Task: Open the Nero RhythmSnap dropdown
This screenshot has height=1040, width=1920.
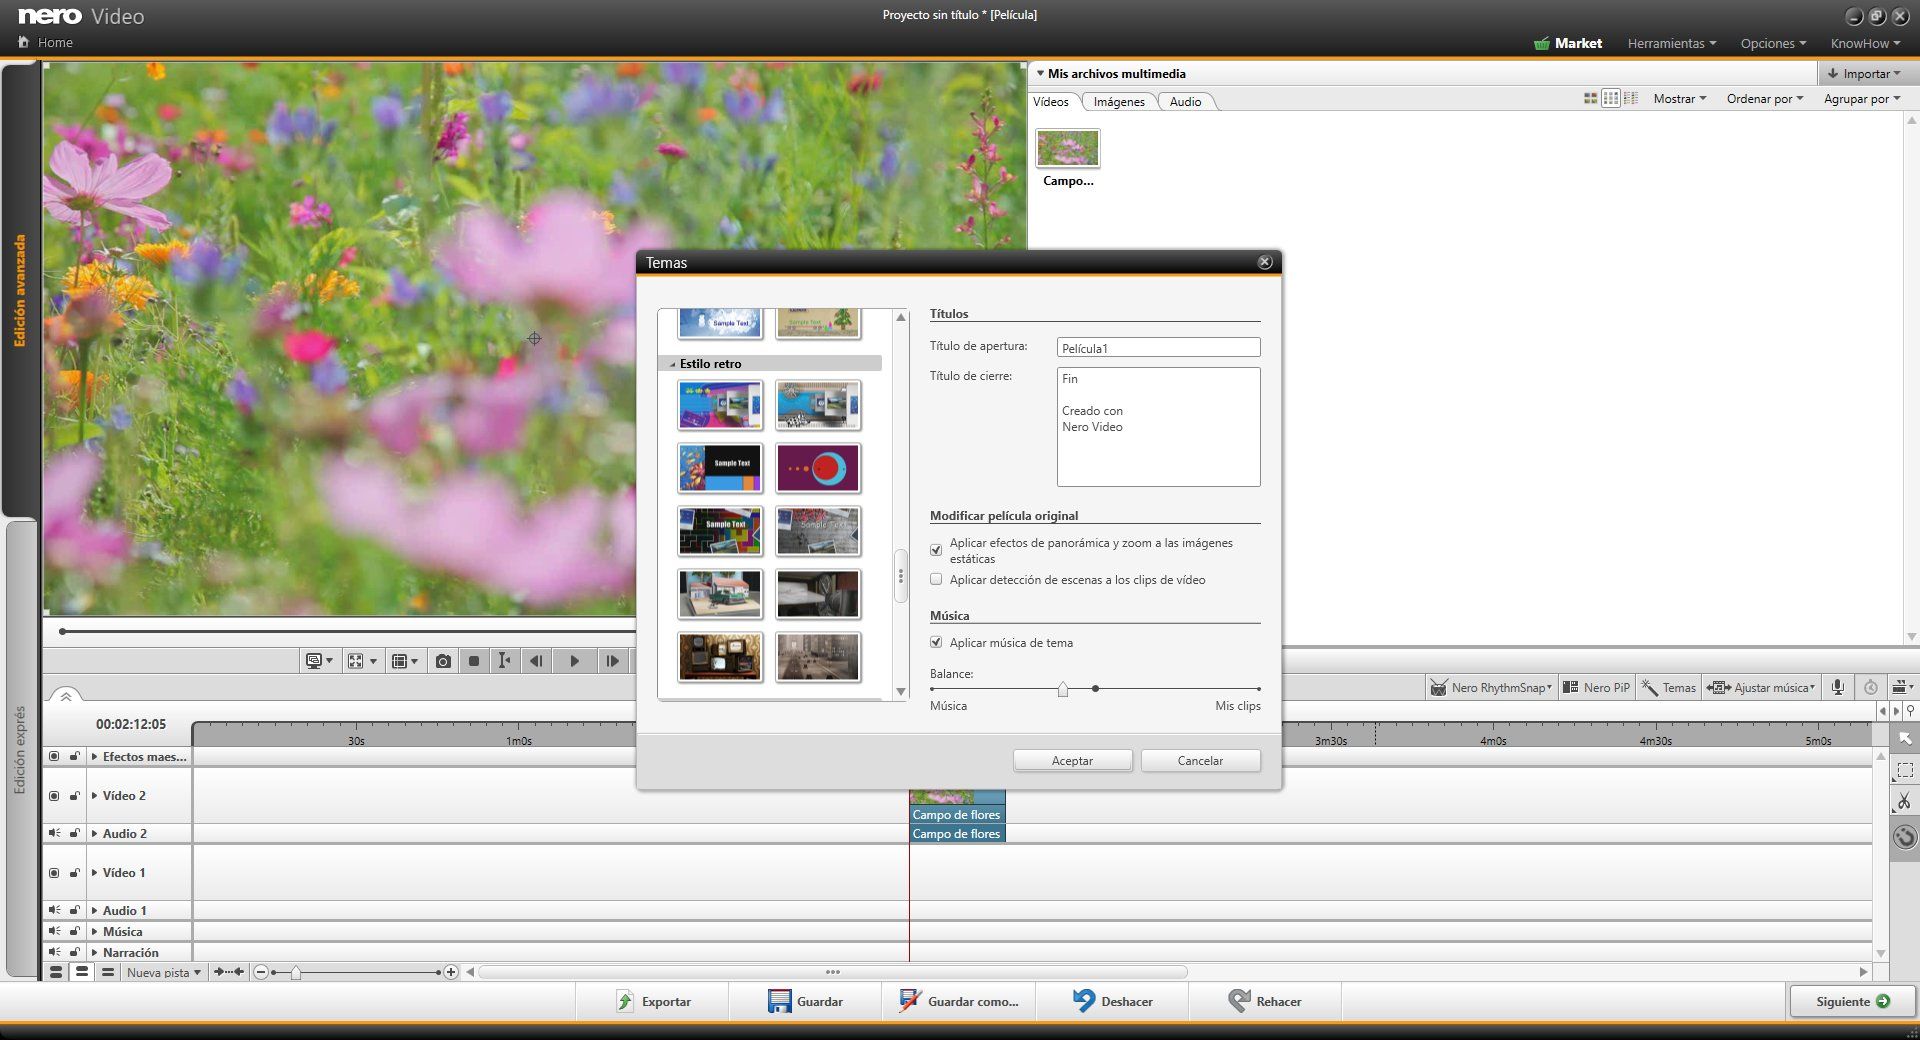Action: pyautogui.click(x=1491, y=687)
